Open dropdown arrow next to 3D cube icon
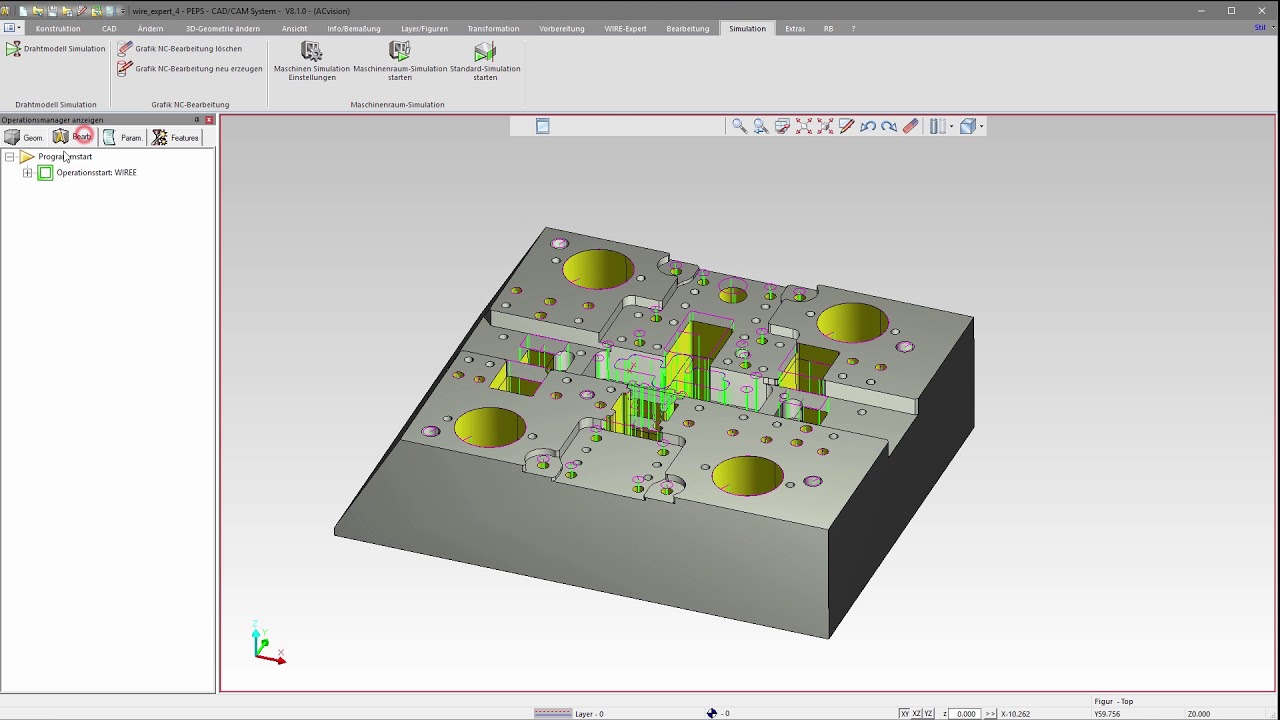1280x720 pixels. pyautogui.click(x=982, y=126)
